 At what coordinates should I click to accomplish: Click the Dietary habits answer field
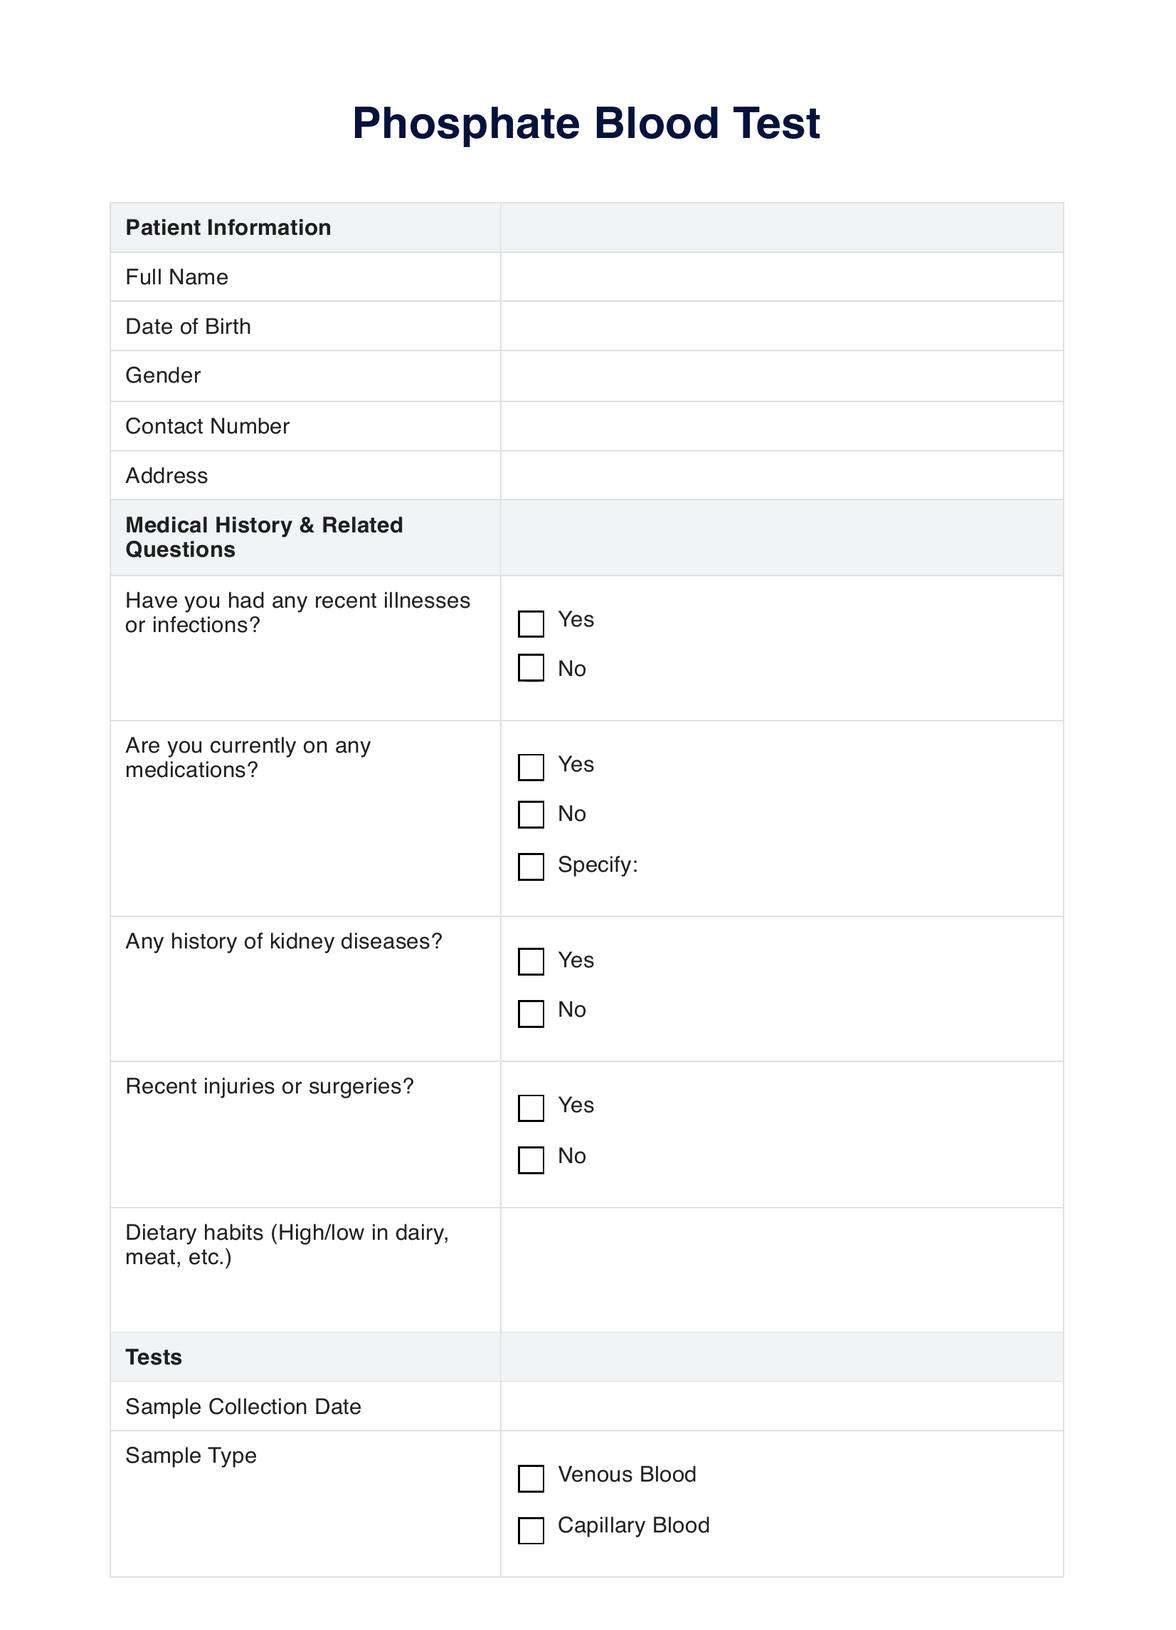[781, 1269]
